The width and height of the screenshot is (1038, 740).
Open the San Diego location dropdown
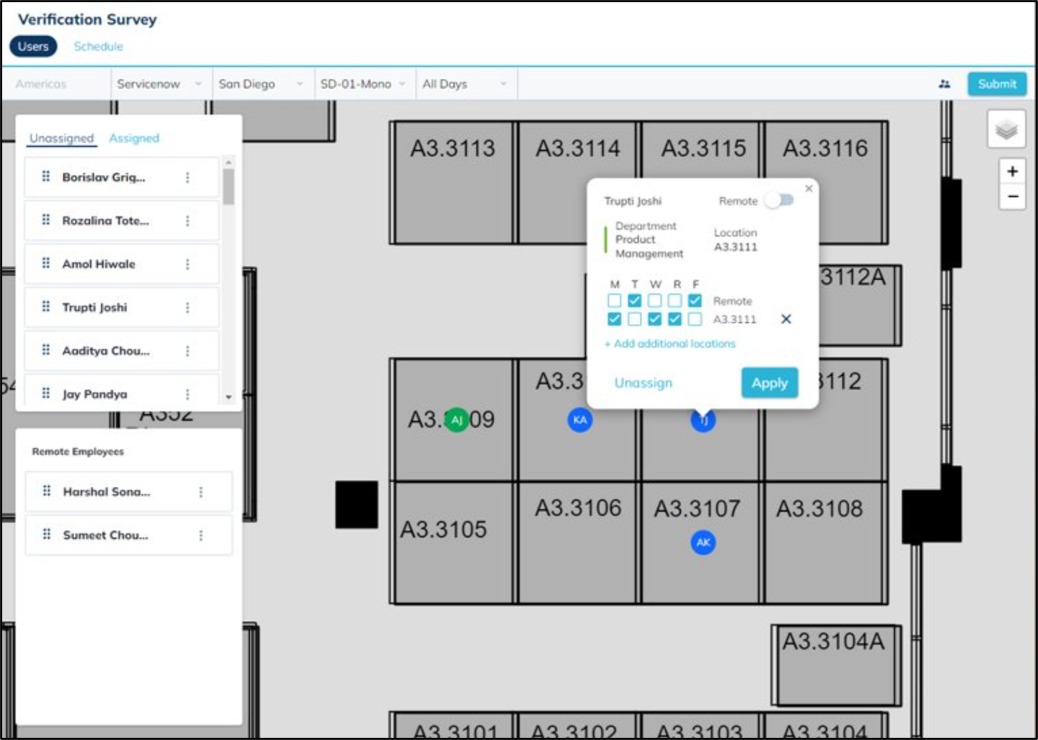(260, 84)
